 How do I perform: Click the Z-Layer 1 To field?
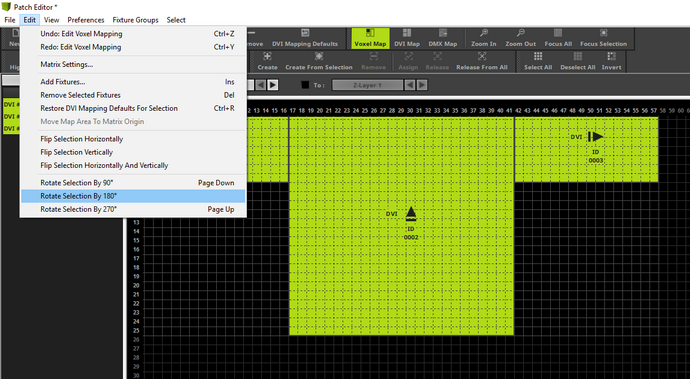click(x=367, y=85)
